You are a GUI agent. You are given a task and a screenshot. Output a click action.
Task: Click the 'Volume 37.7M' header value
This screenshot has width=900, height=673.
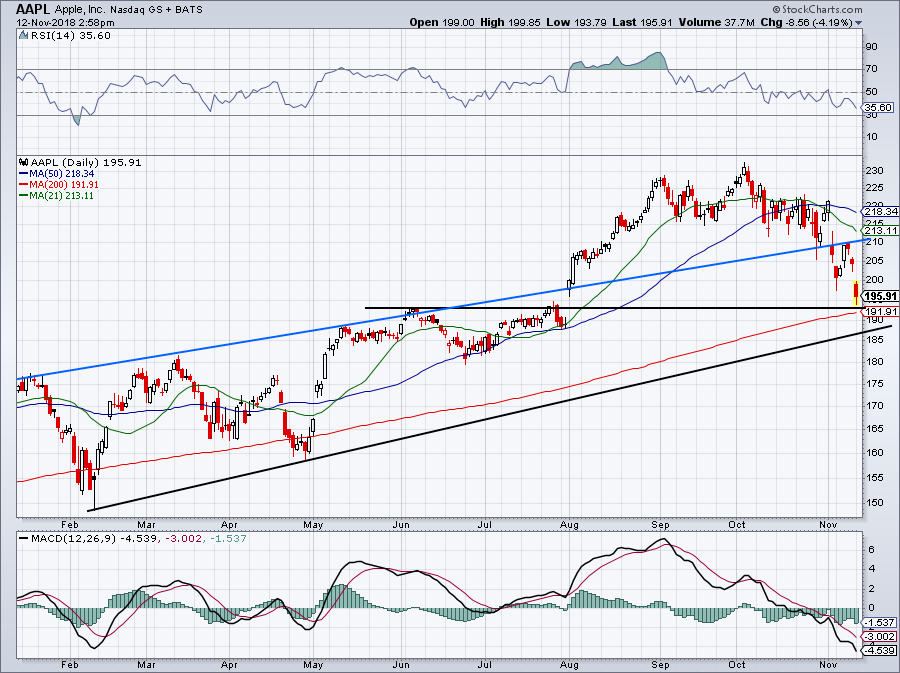[717, 22]
